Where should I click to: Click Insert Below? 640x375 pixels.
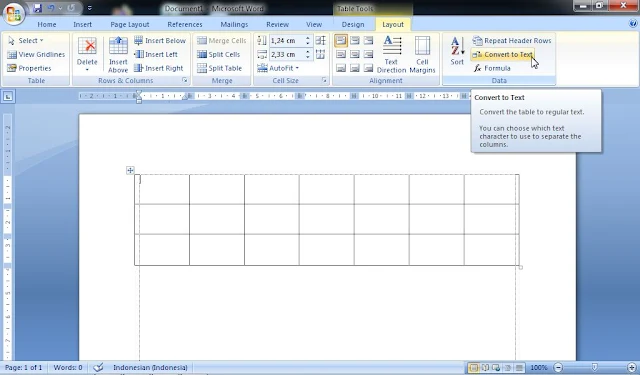point(160,40)
